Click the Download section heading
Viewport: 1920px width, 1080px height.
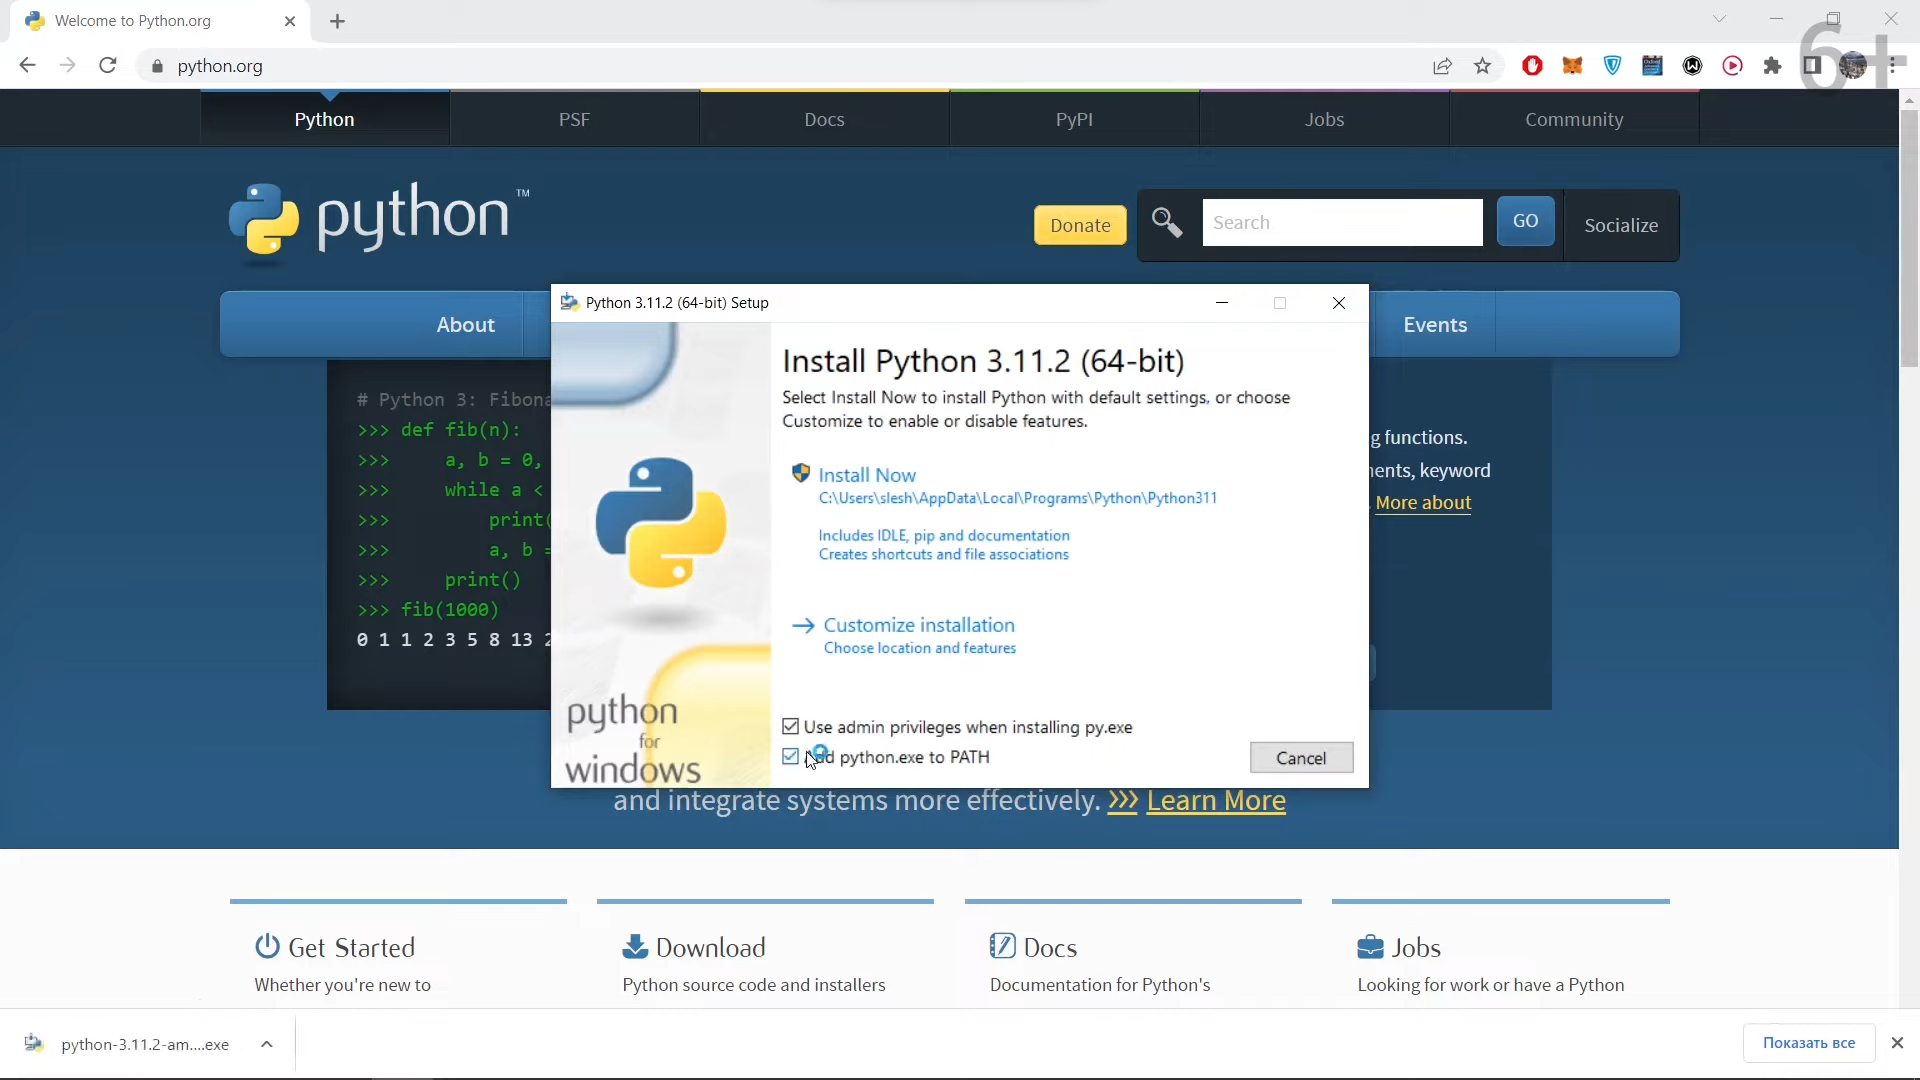[711, 947]
